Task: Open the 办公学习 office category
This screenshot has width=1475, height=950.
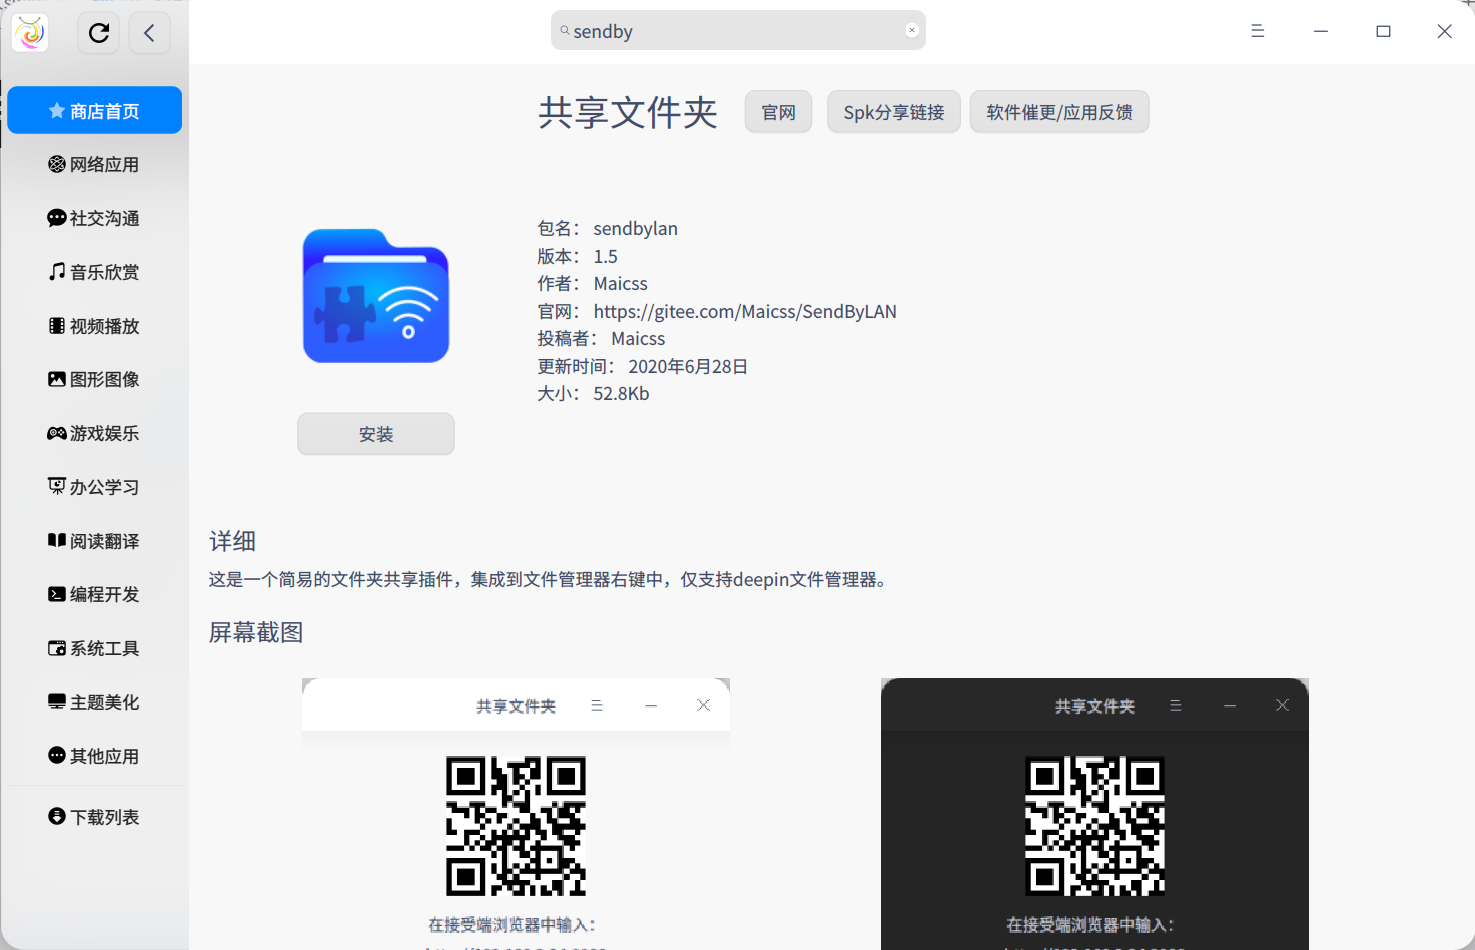Action: [94, 487]
